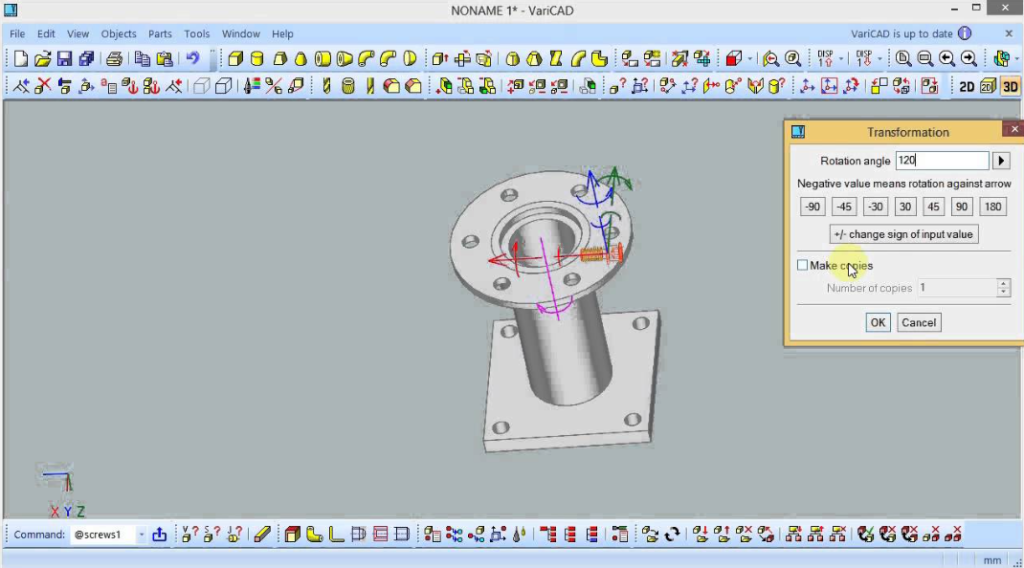Open the dropdown of the last top toolbar icon
The width and height of the screenshot is (1024, 568).
(1017, 59)
